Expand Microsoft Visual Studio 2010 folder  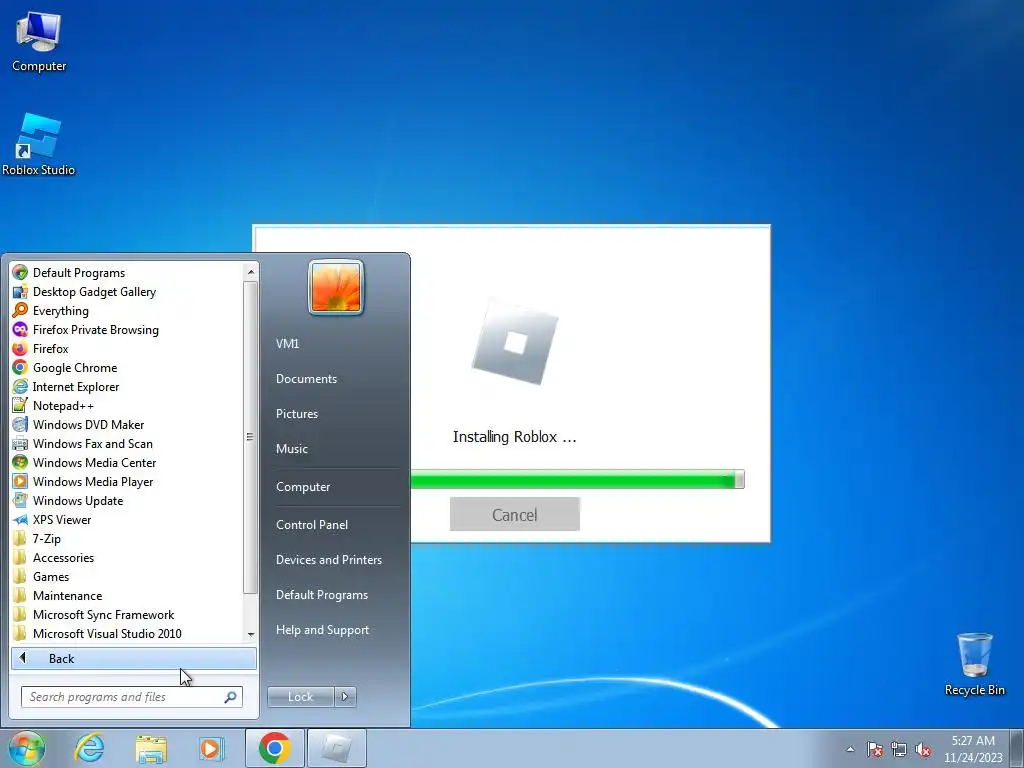pos(127,633)
